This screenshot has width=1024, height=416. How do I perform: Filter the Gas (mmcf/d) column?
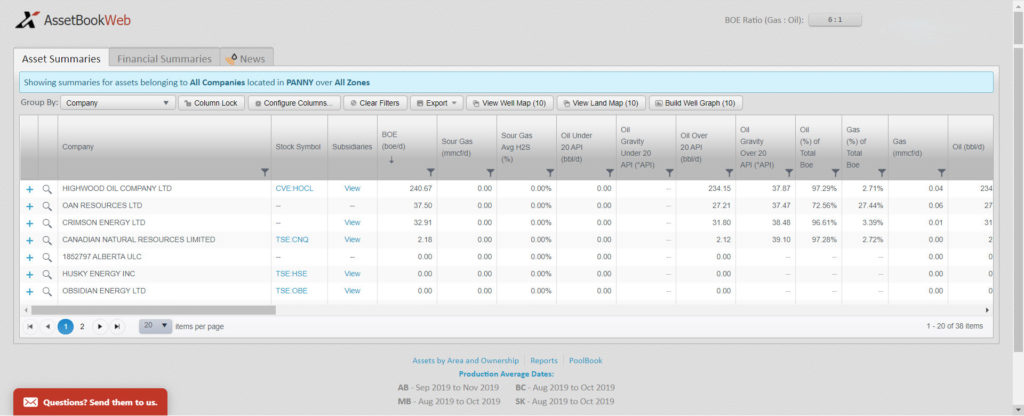click(x=941, y=172)
